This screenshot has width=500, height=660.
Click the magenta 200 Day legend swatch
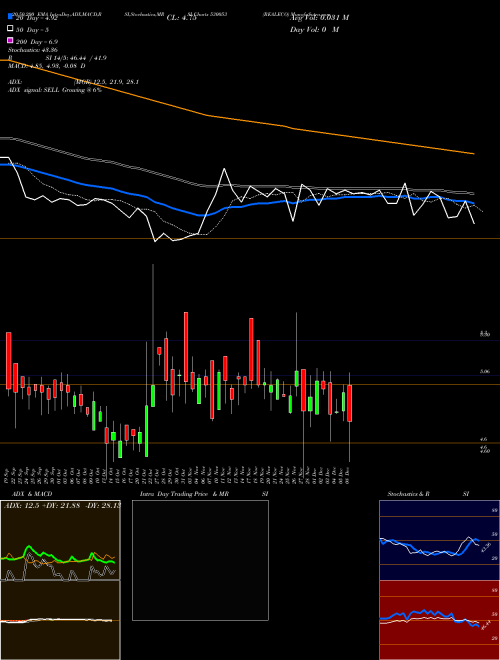coord(11,40)
